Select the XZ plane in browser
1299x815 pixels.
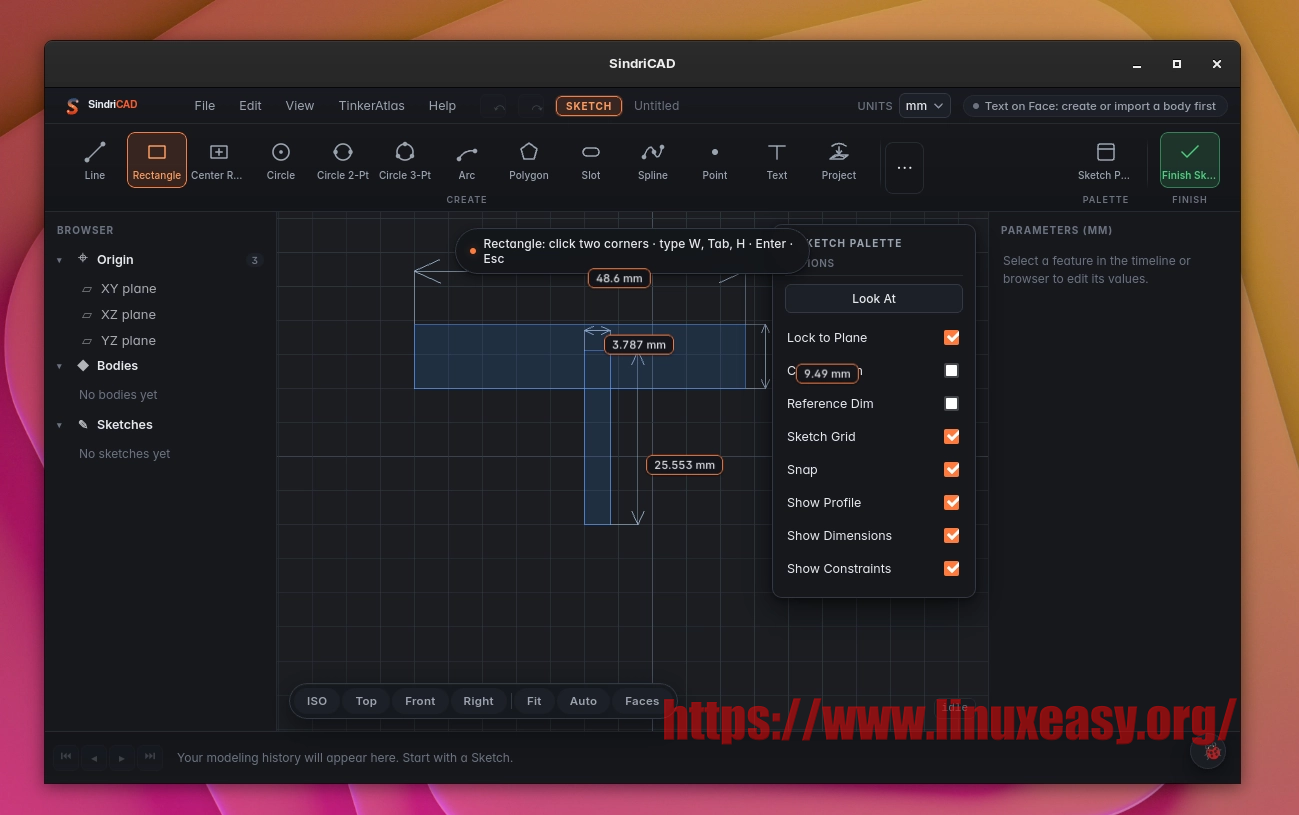(128, 315)
